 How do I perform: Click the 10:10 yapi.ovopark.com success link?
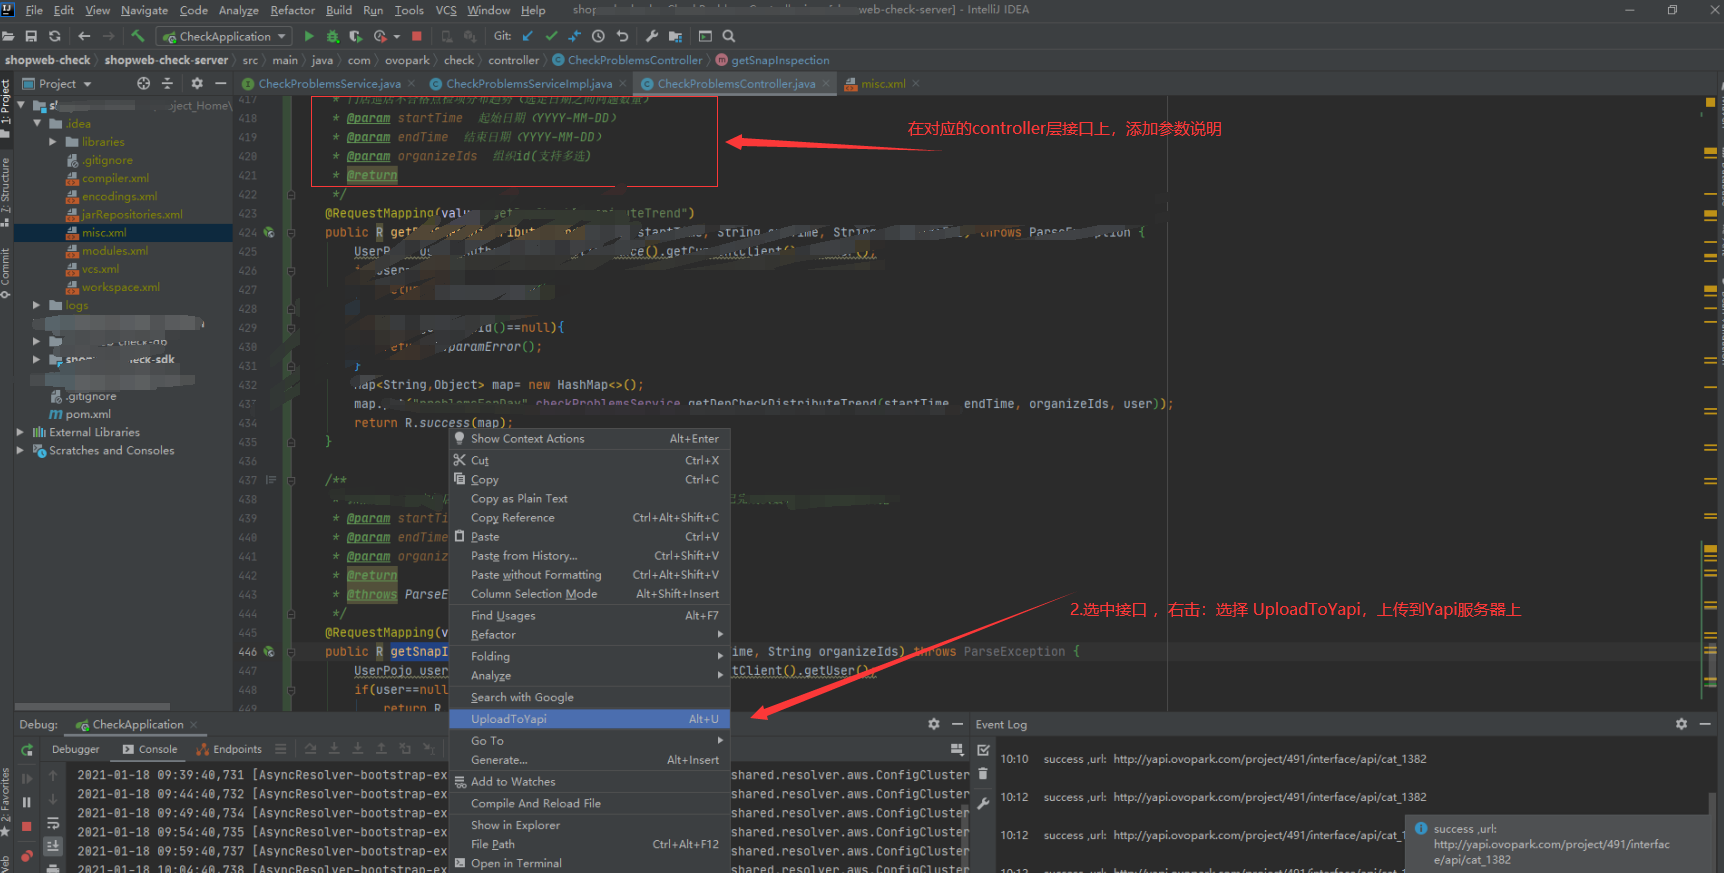[1269, 759]
